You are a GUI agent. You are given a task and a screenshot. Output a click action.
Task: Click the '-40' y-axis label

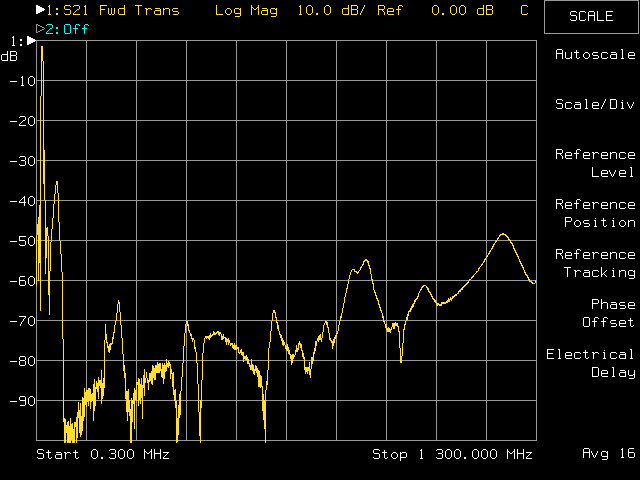coord(23,201)
